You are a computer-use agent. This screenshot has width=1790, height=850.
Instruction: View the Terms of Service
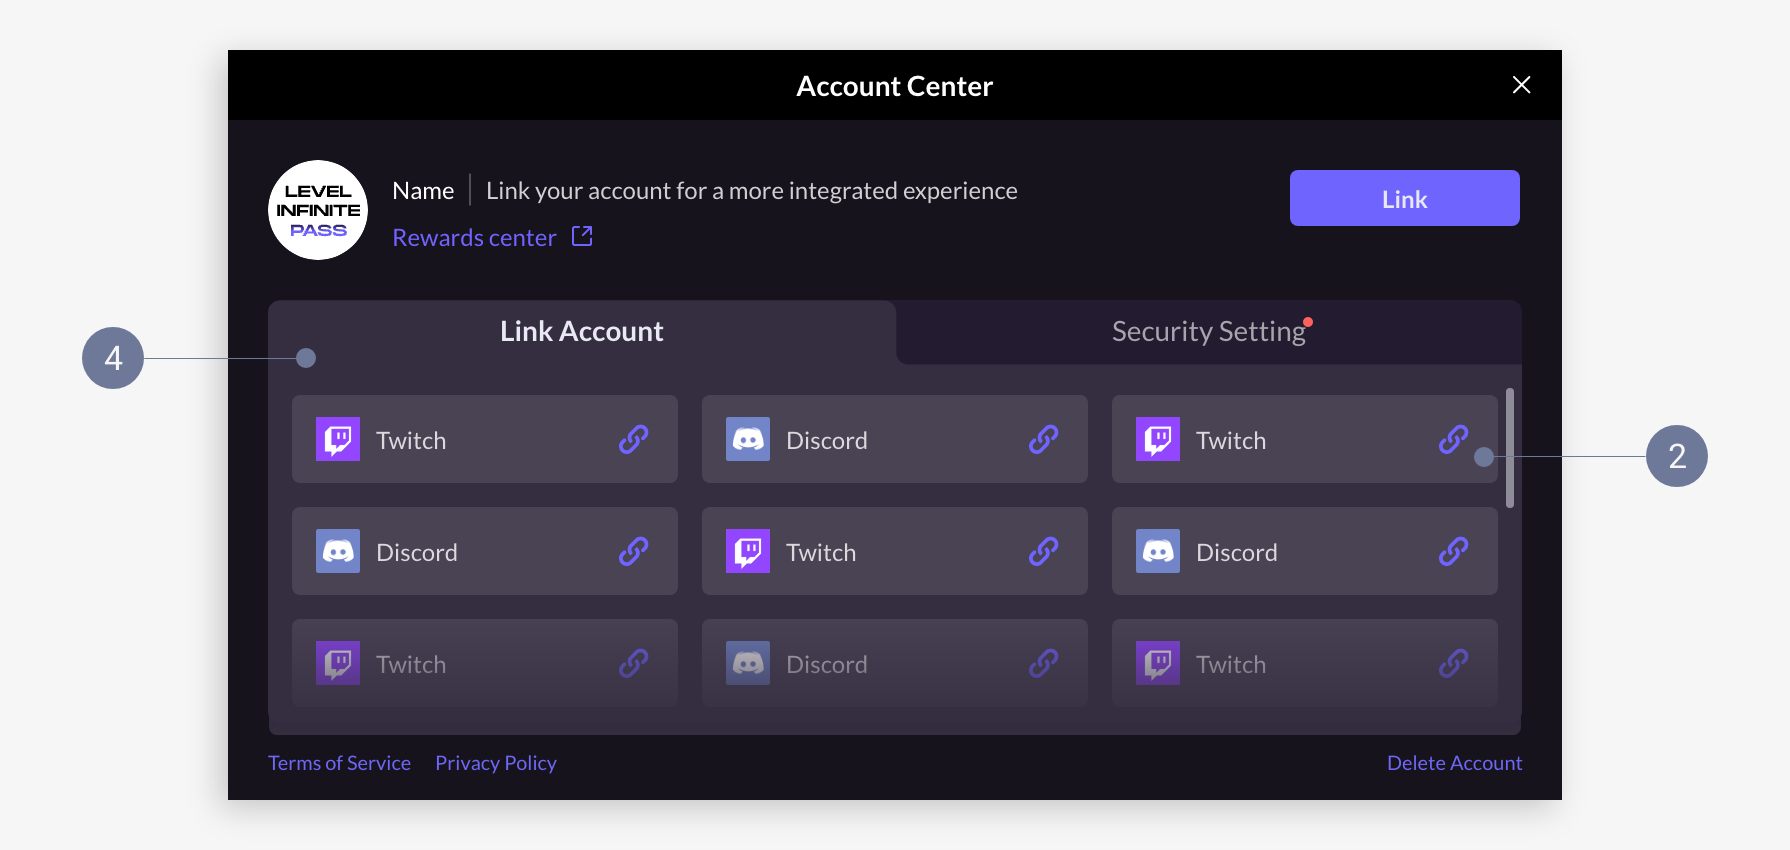click(339, 762)
